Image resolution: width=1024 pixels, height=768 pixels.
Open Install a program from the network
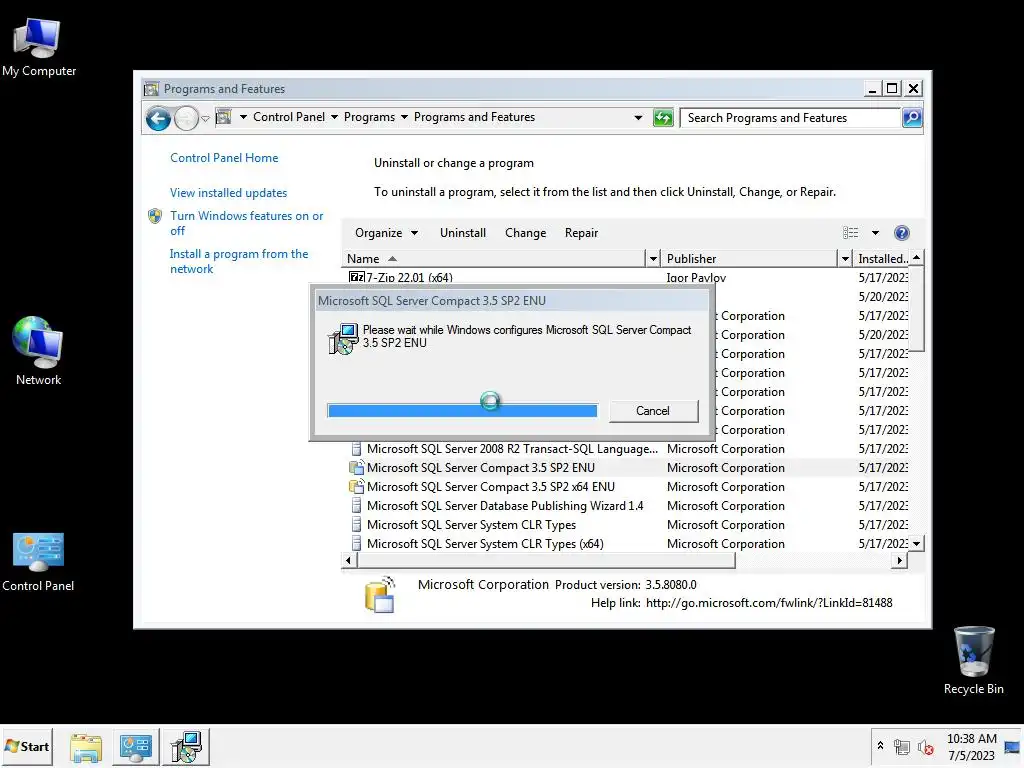pyautogui.click(x=238, y=261)
